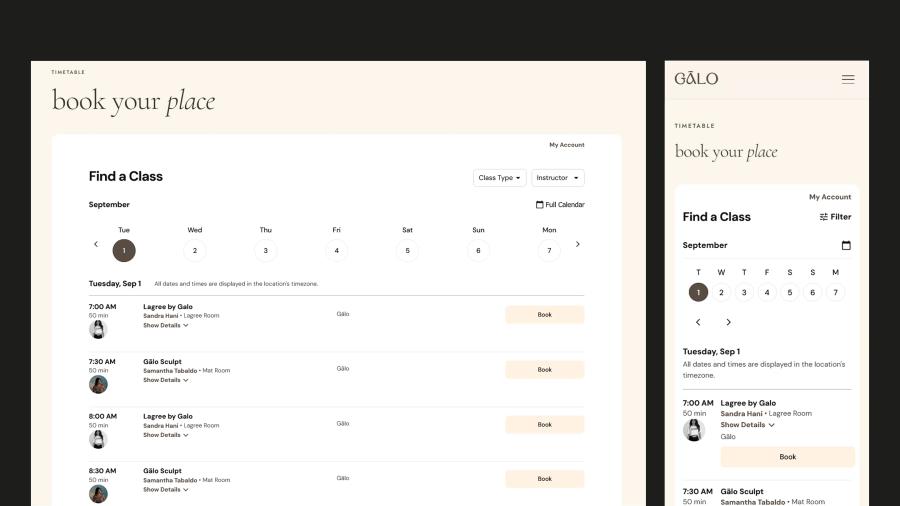Select day 7 in mobile date strip
The height and width of the screenshot is (506, 900).
(835, 293)
